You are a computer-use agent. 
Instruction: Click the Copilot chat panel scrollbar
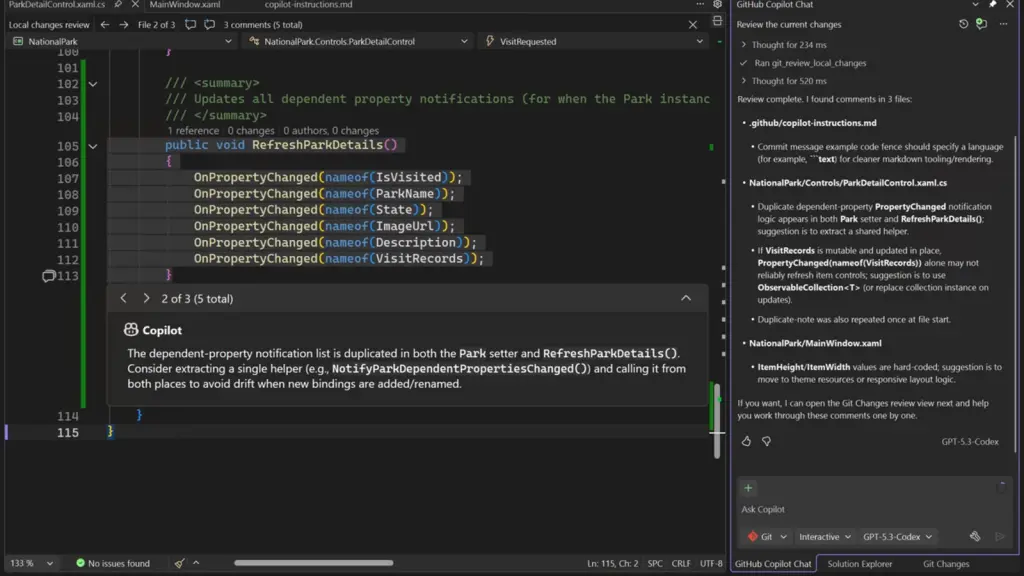(1016, 294)
